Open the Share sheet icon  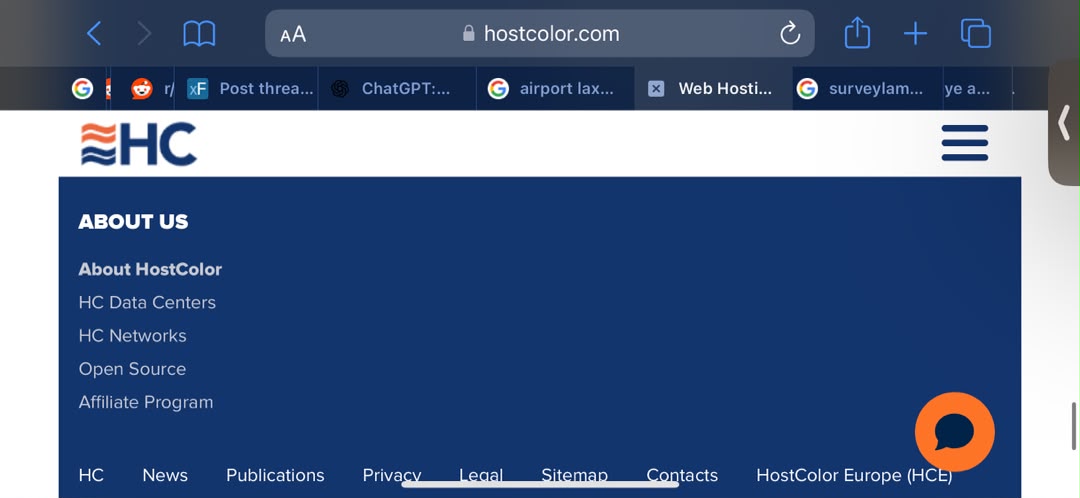click(858, 32)
